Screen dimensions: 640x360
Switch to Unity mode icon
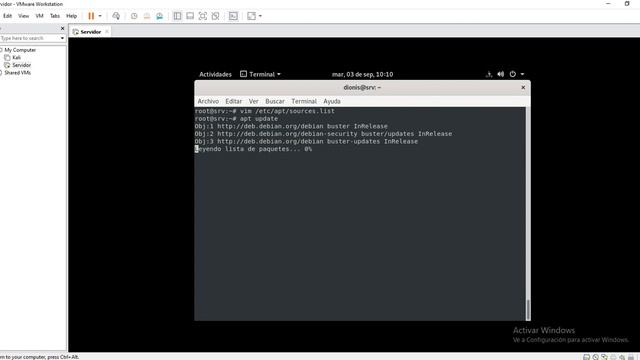[x=216, y=16]
